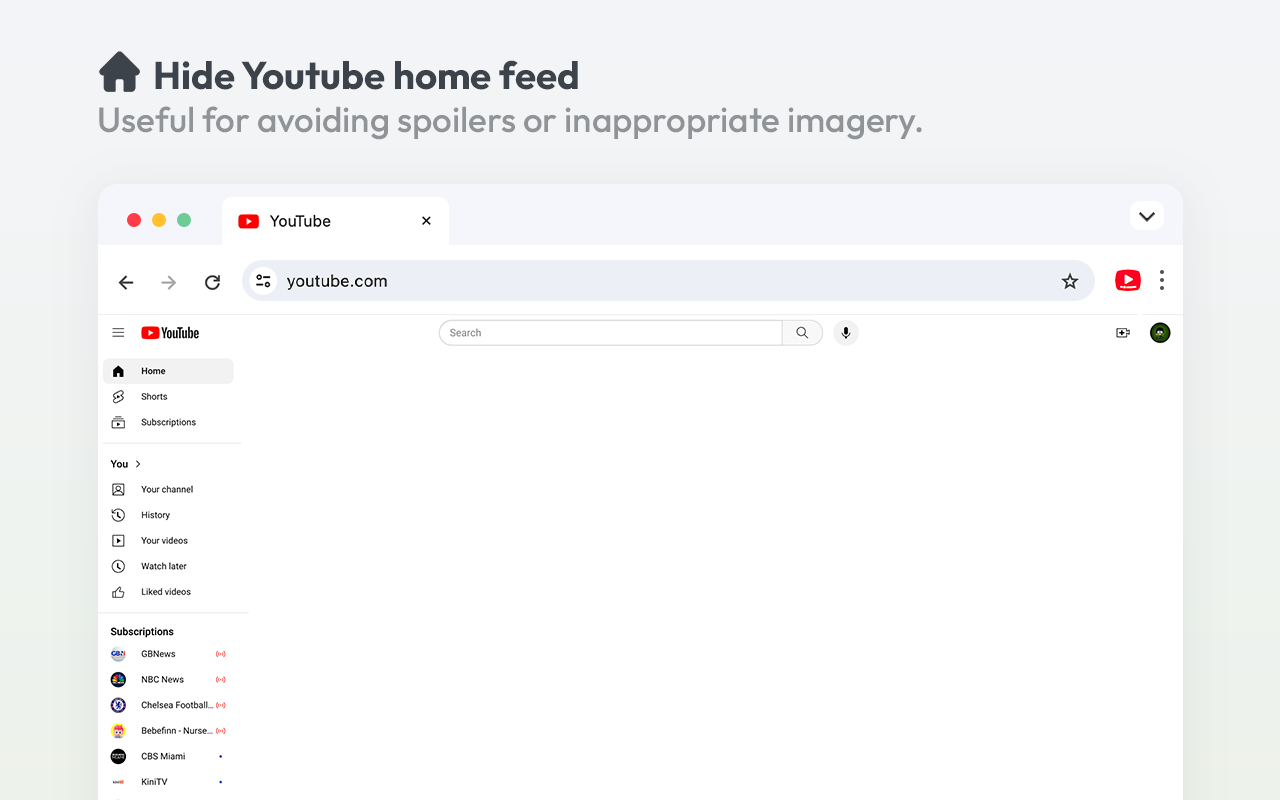Open Chrome three-dot menu
The image size is (1280, 800).
coord(1162,280)
